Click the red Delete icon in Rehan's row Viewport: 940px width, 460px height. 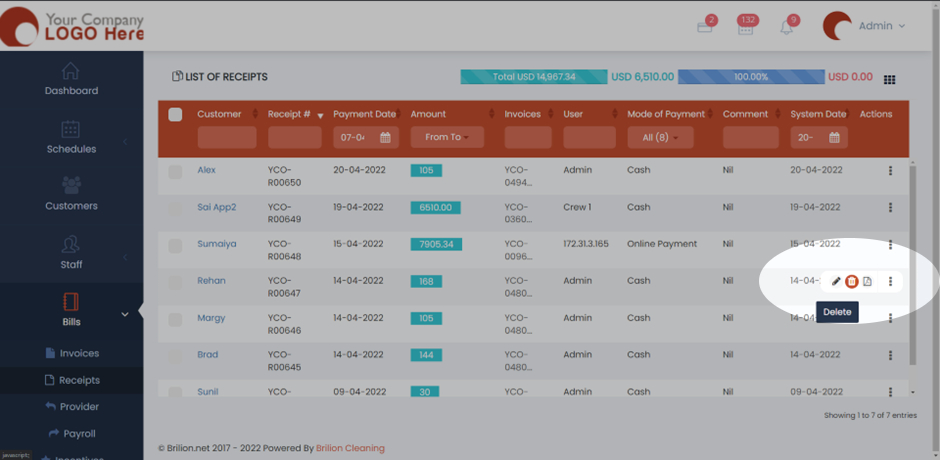point(852,282)
